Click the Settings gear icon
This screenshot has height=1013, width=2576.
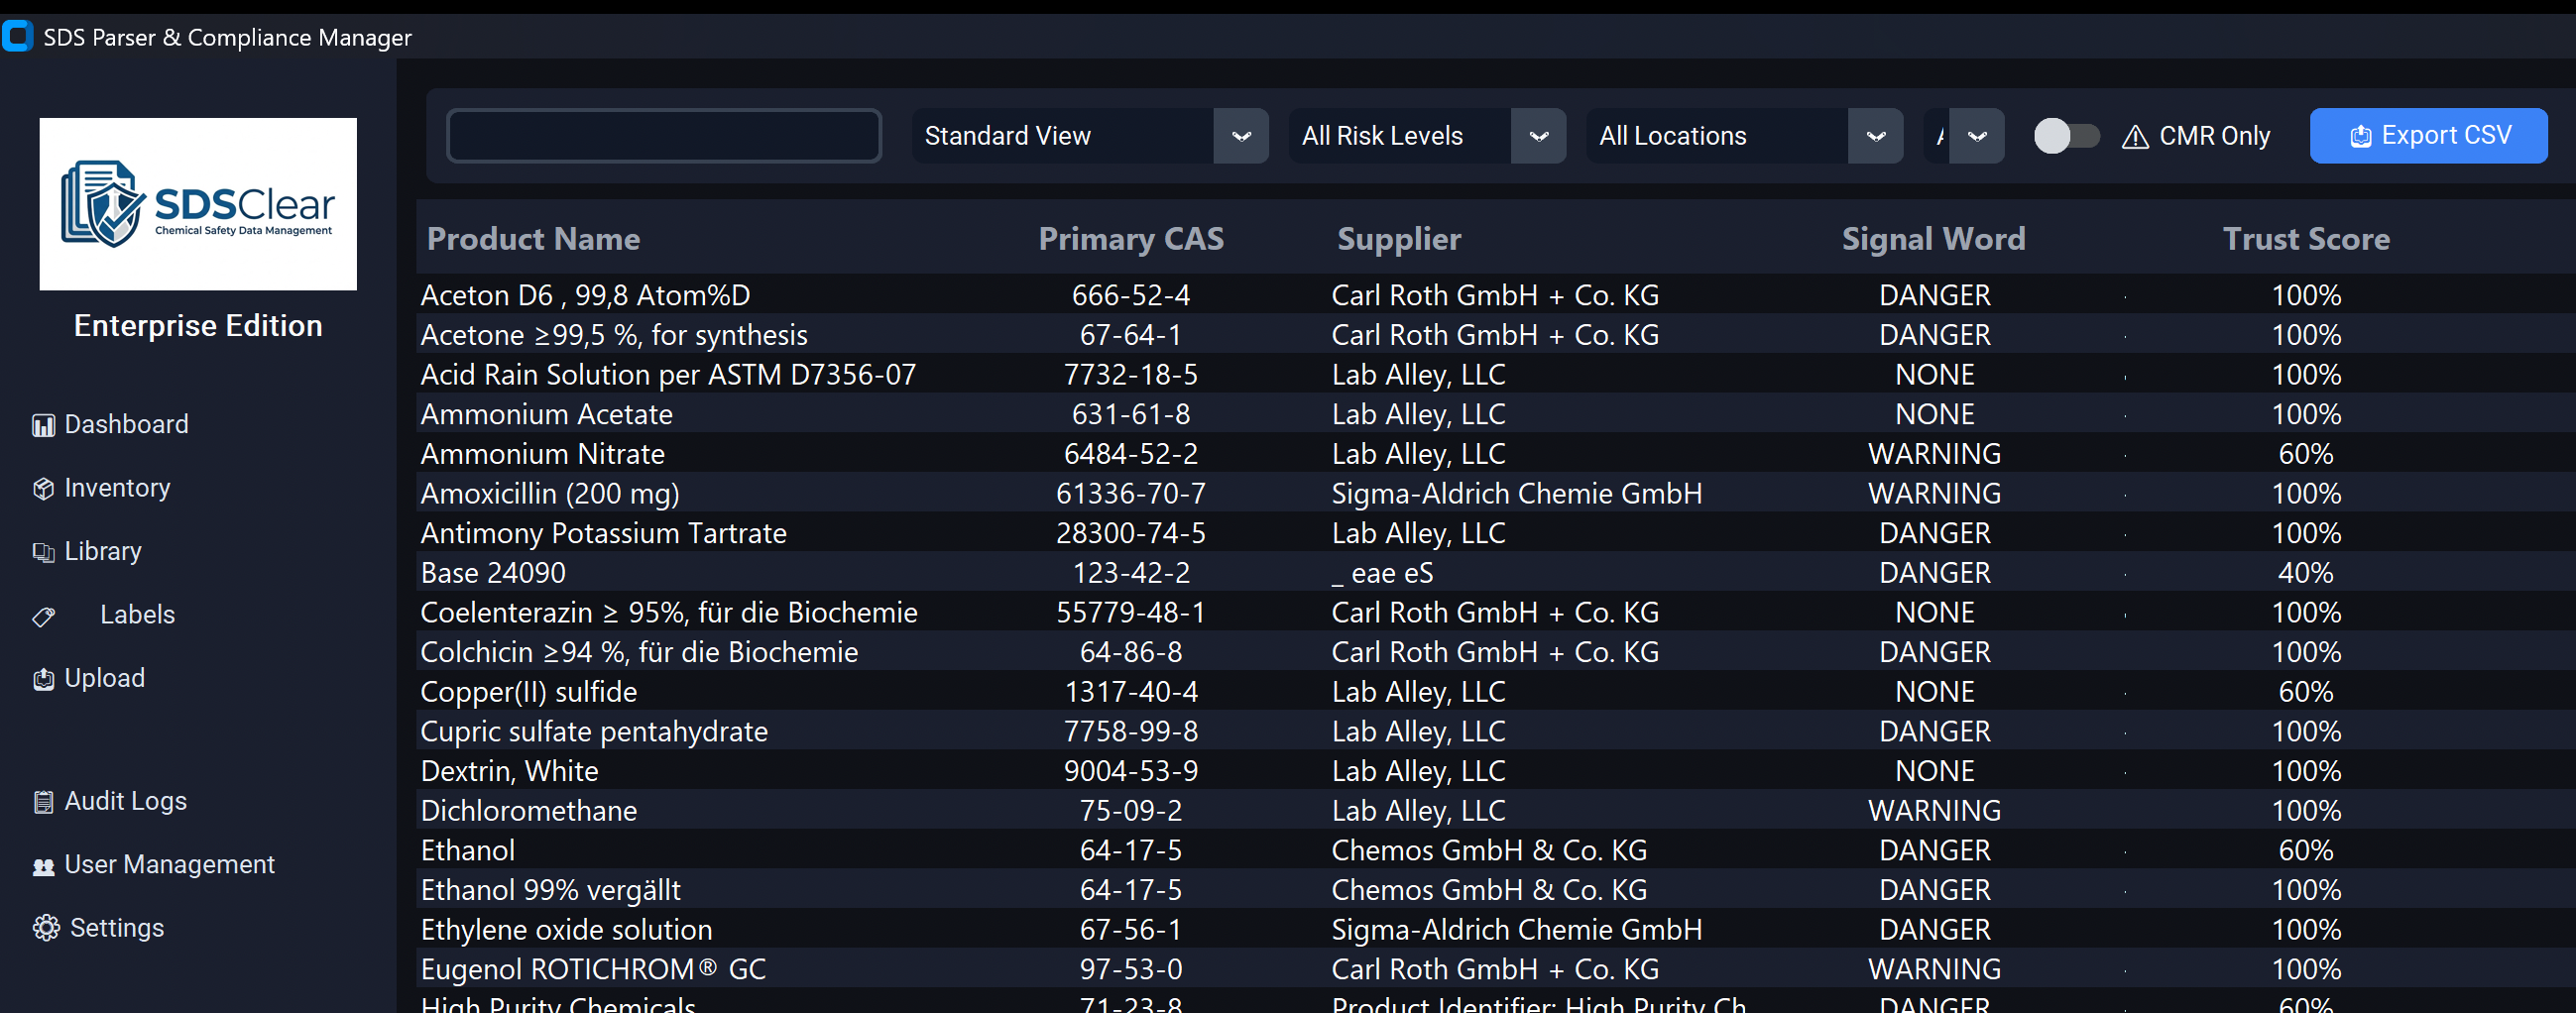[x=46, y=928]
